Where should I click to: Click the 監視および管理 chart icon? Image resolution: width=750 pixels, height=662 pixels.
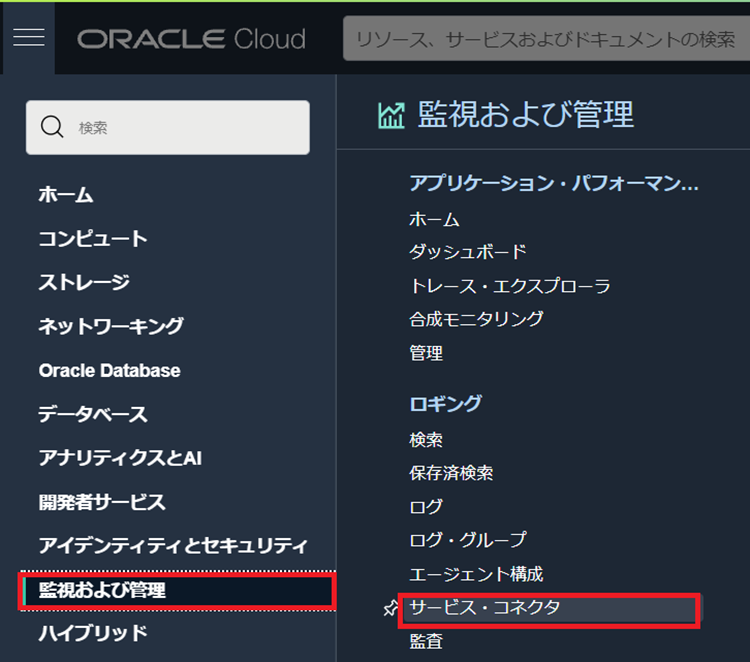coord(390,115)
